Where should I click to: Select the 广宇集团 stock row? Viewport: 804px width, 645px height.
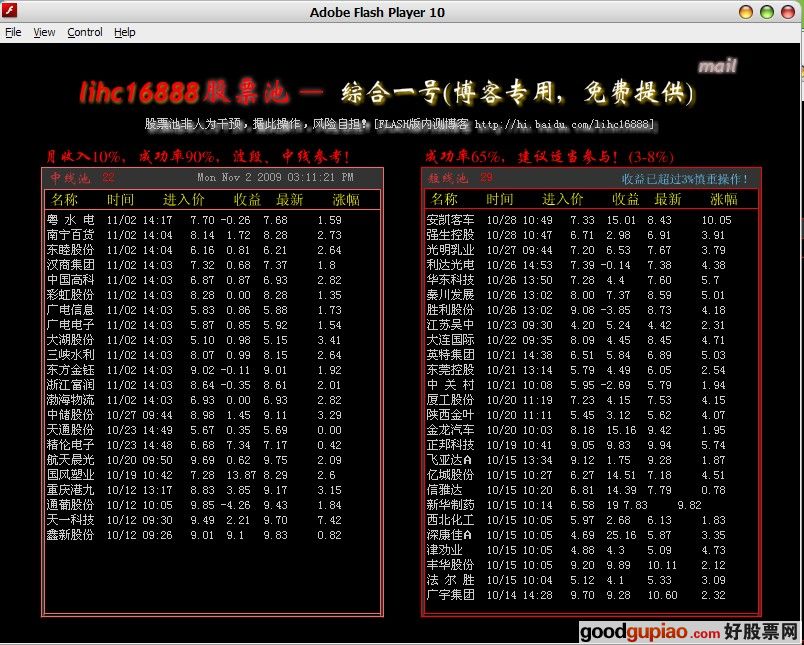pyautogui.click(x=576, y=595)
